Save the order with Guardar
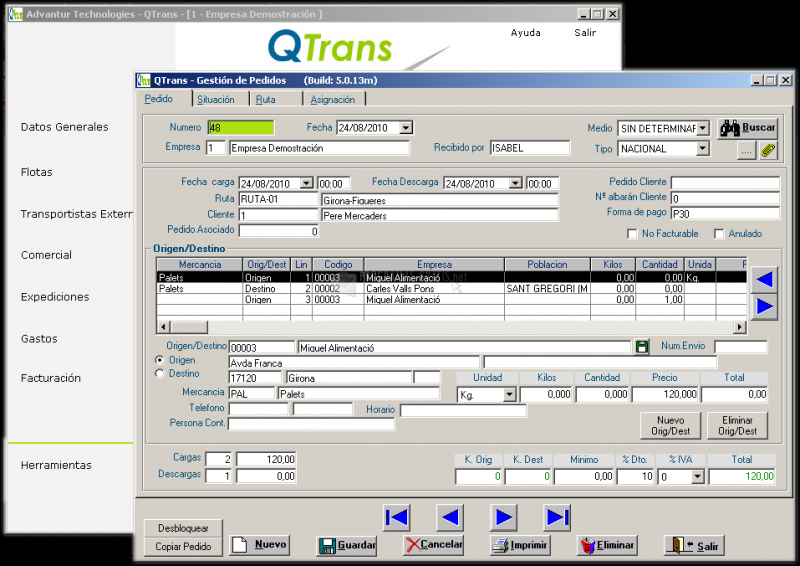 (346, 545)
